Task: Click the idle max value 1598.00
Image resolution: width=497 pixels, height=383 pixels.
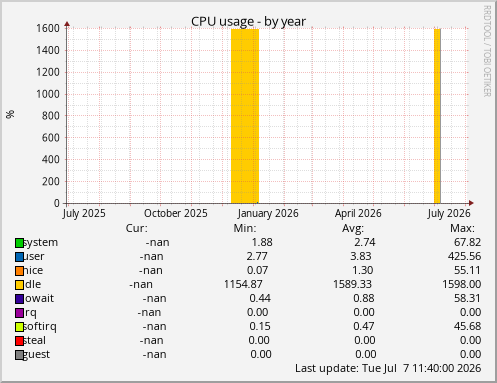Action: (462, 284)
